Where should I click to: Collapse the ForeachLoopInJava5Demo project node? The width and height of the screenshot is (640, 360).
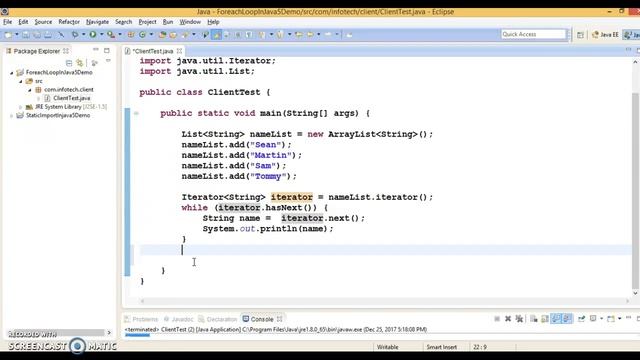pyautogui.click(x=12, y=73)
